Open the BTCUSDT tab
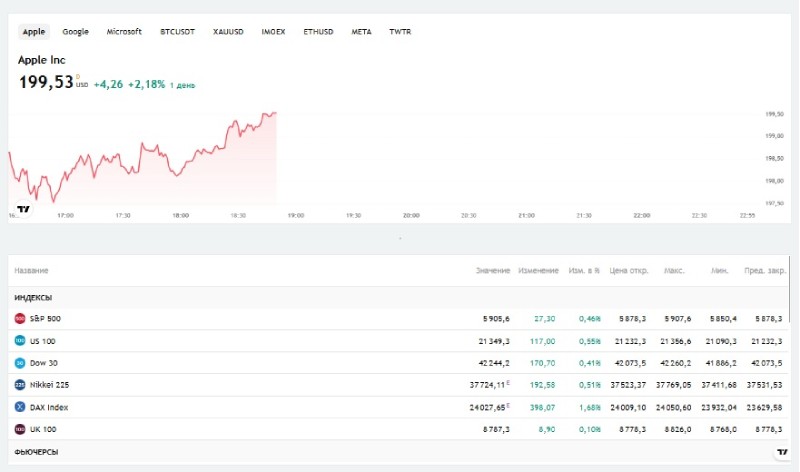The height and width of the screenshot is (472, 800). click(x=178, y=32)
